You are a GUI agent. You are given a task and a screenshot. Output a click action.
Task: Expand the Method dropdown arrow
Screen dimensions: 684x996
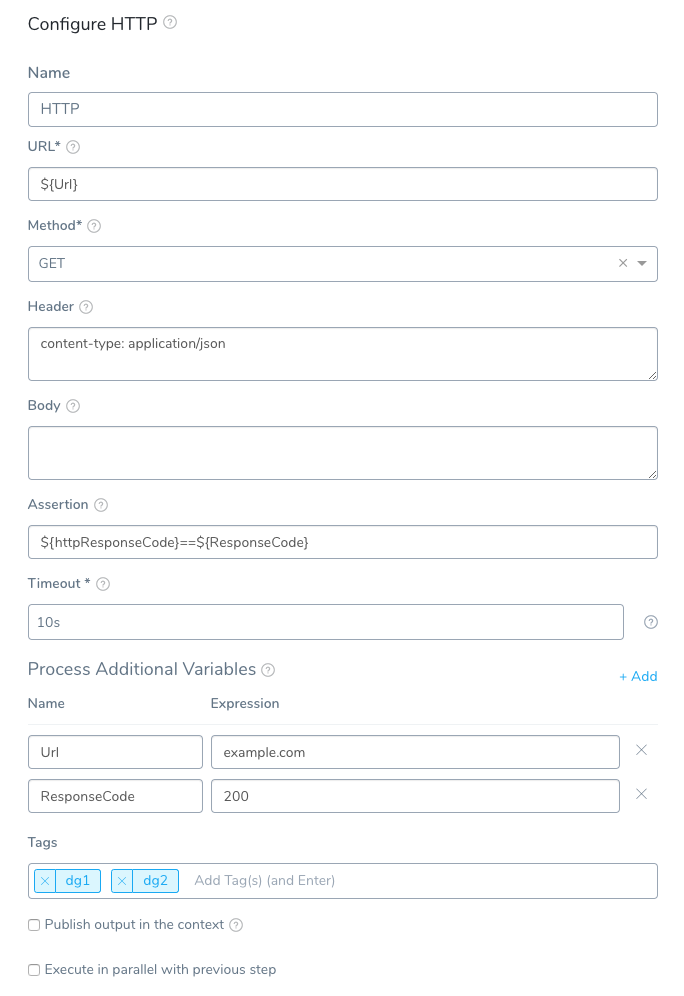tap(642, 264)
